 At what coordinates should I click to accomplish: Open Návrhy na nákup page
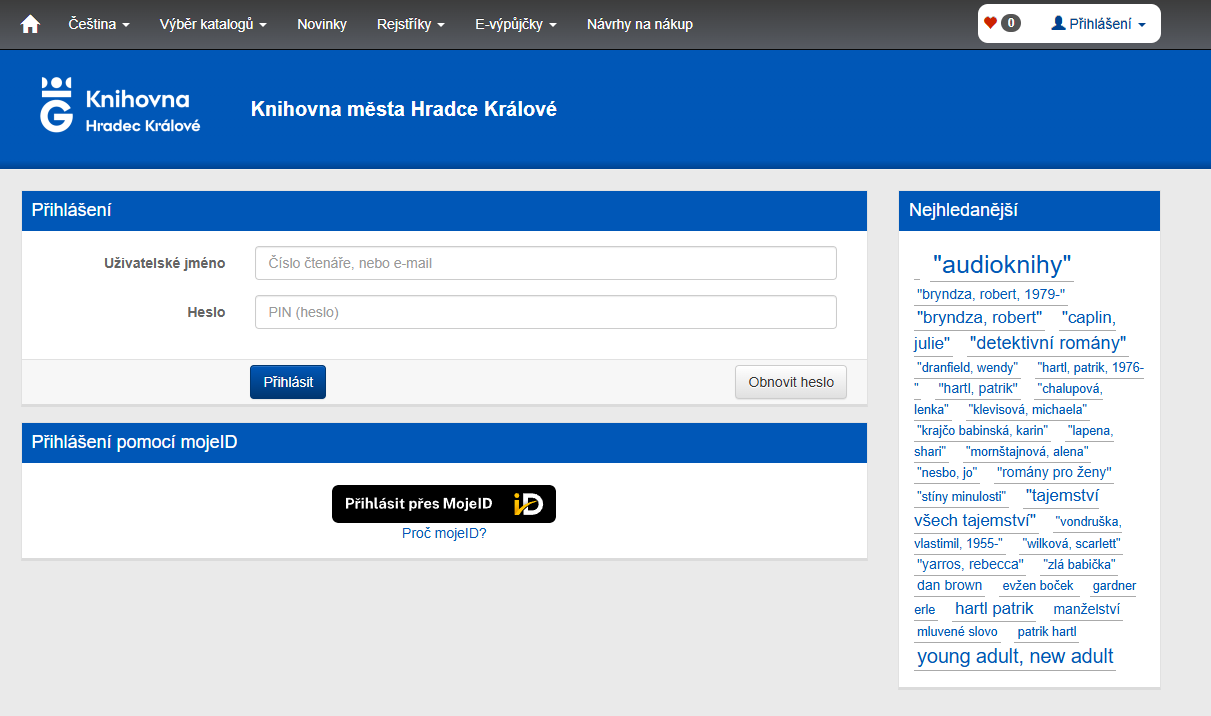639,24
